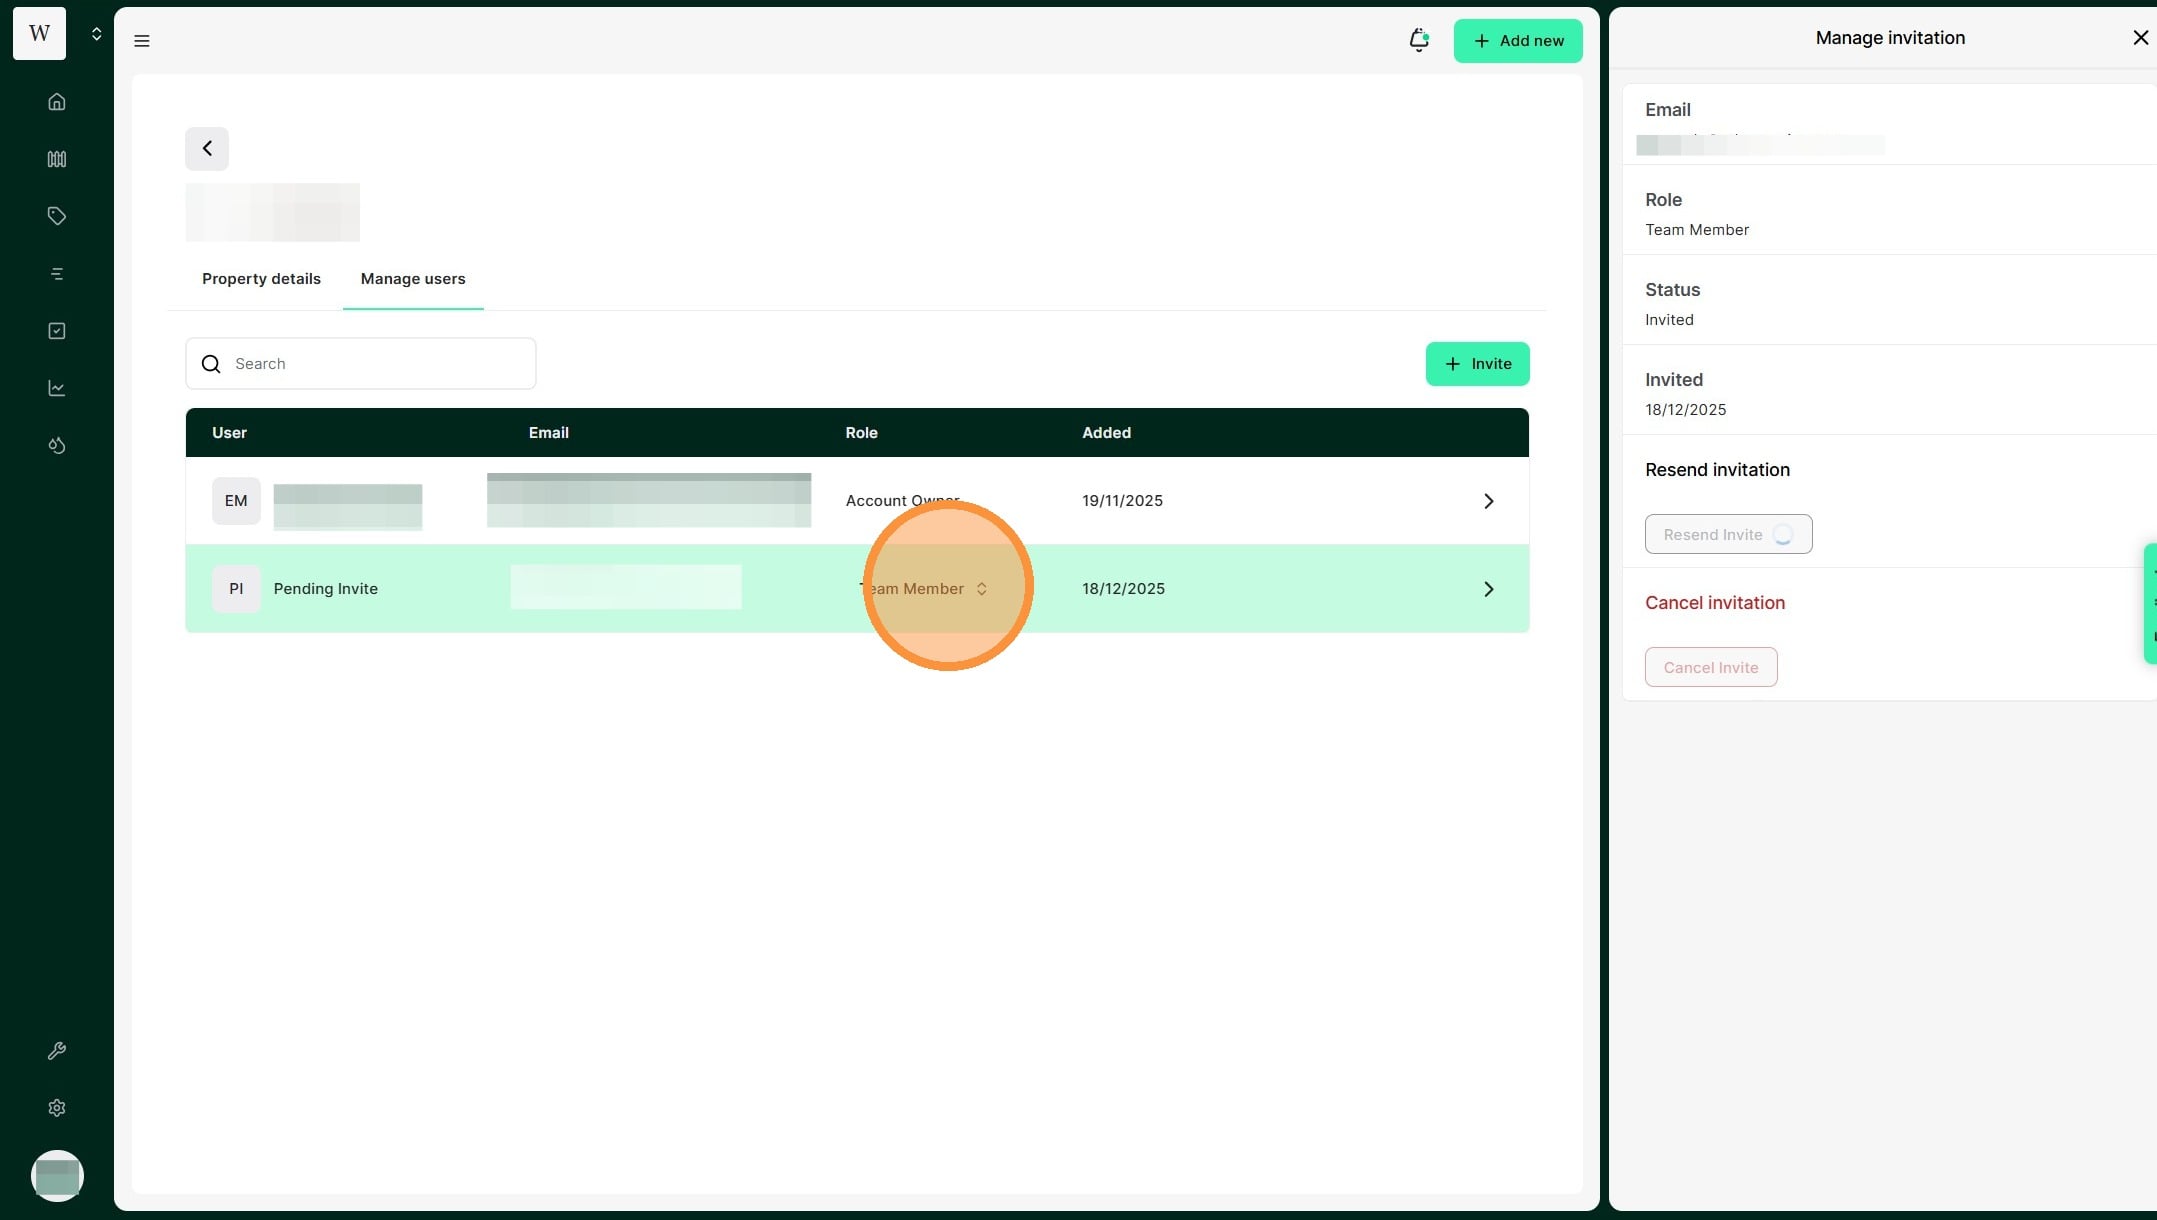Click the back arrow button
Viewport: 2157px width, 1220px height.
(x=207, y=149)
